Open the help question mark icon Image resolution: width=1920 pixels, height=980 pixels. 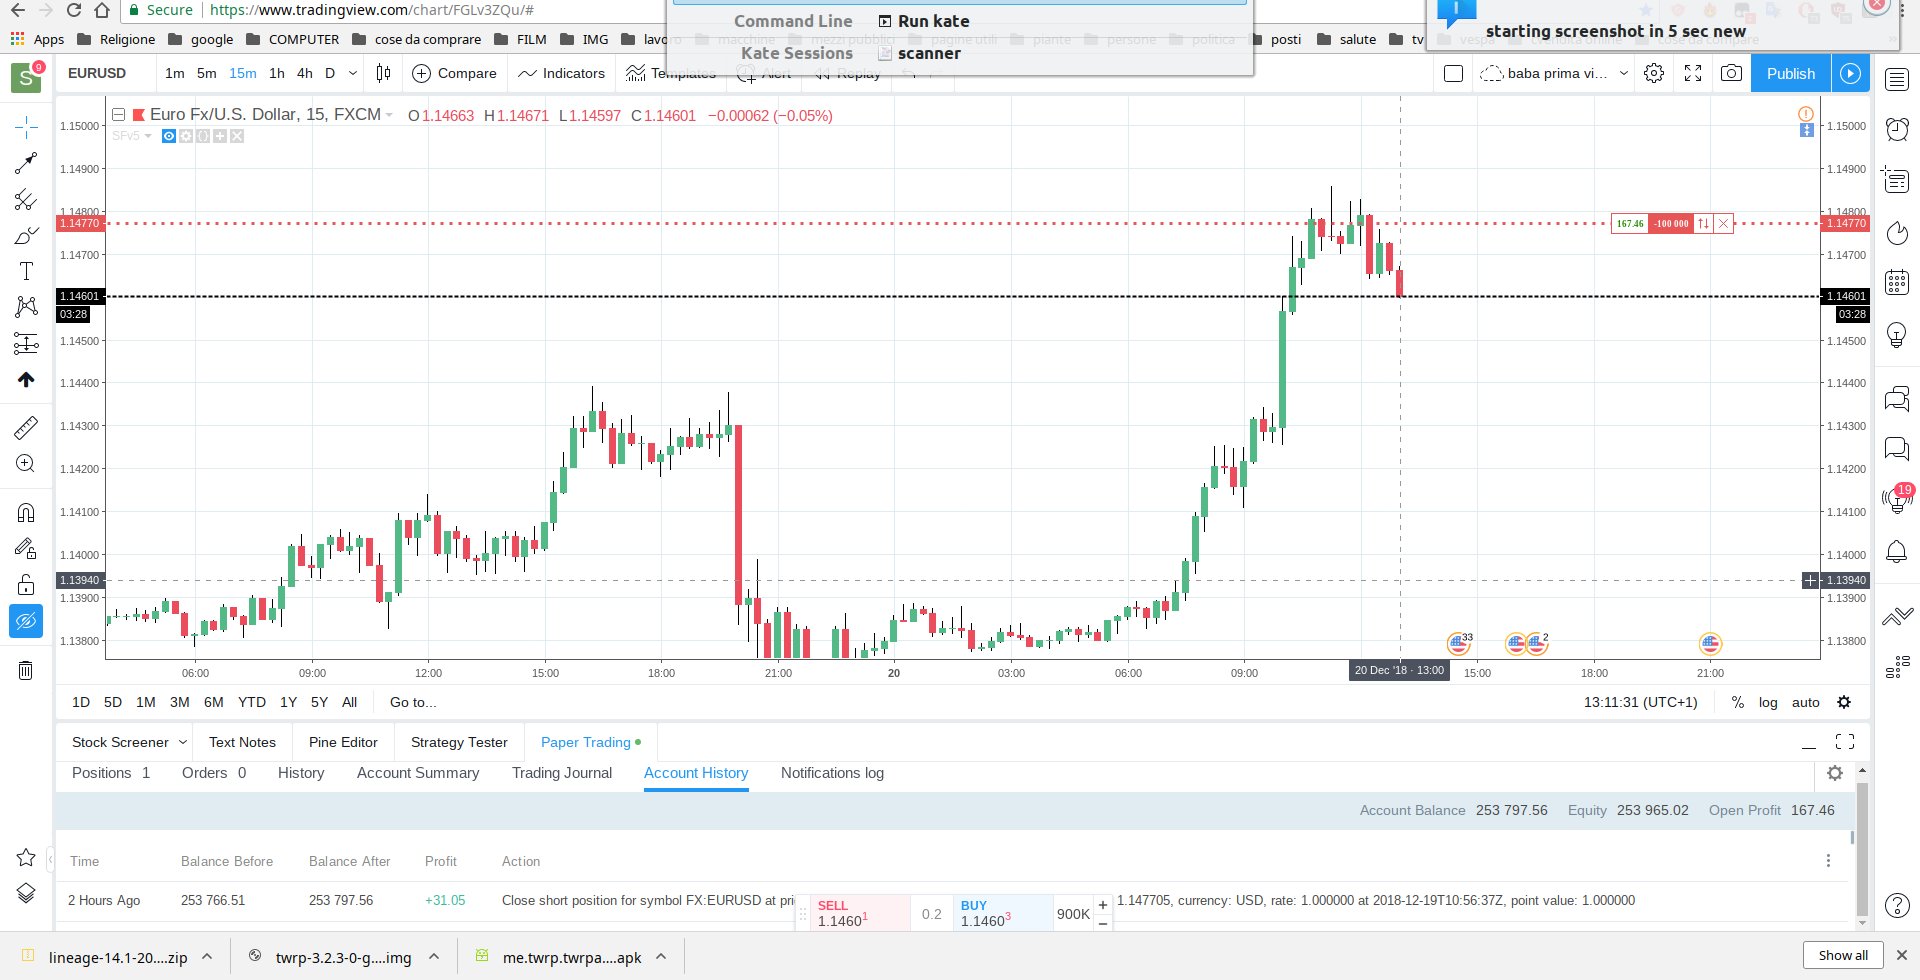click(x=1897, y=906)
